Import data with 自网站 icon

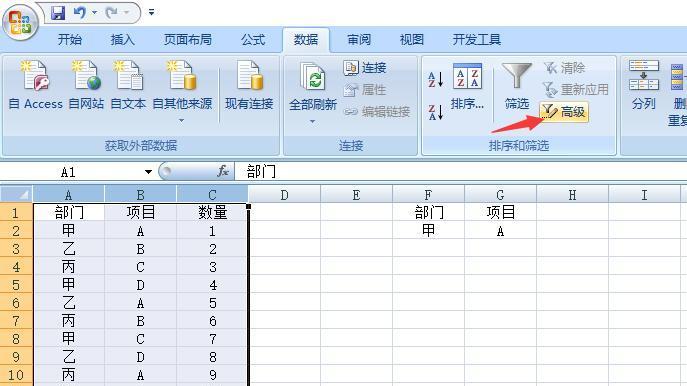[86, 85]
